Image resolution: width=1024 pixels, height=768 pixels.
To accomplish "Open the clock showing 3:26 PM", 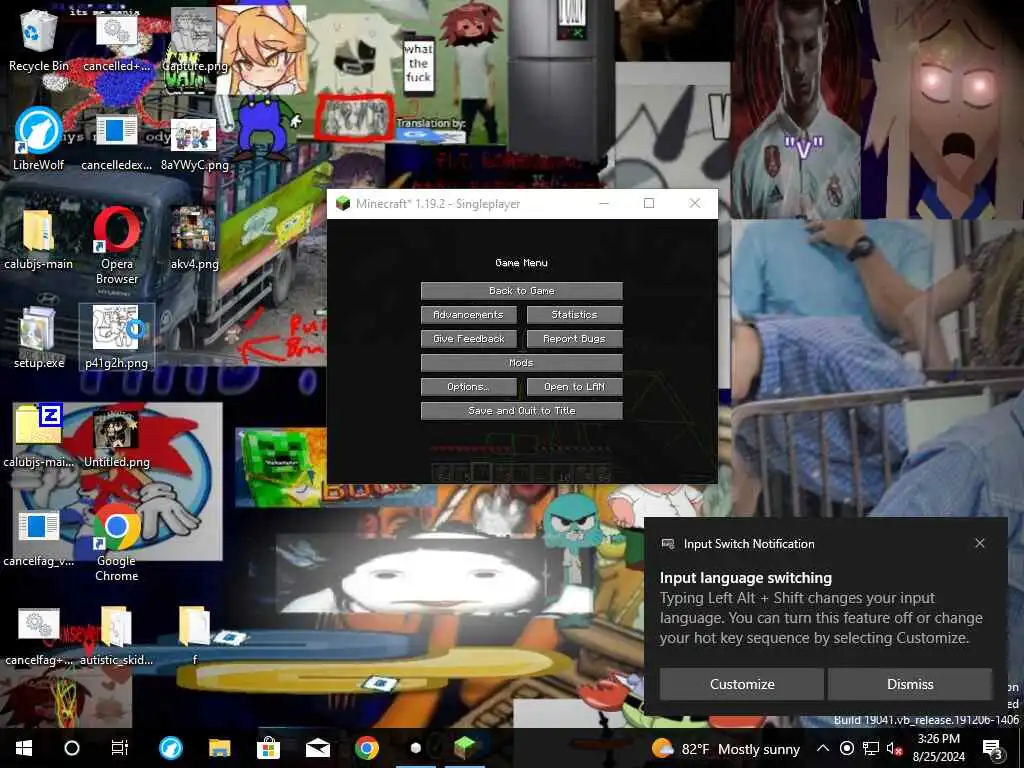I will click(x=938, y=748).
